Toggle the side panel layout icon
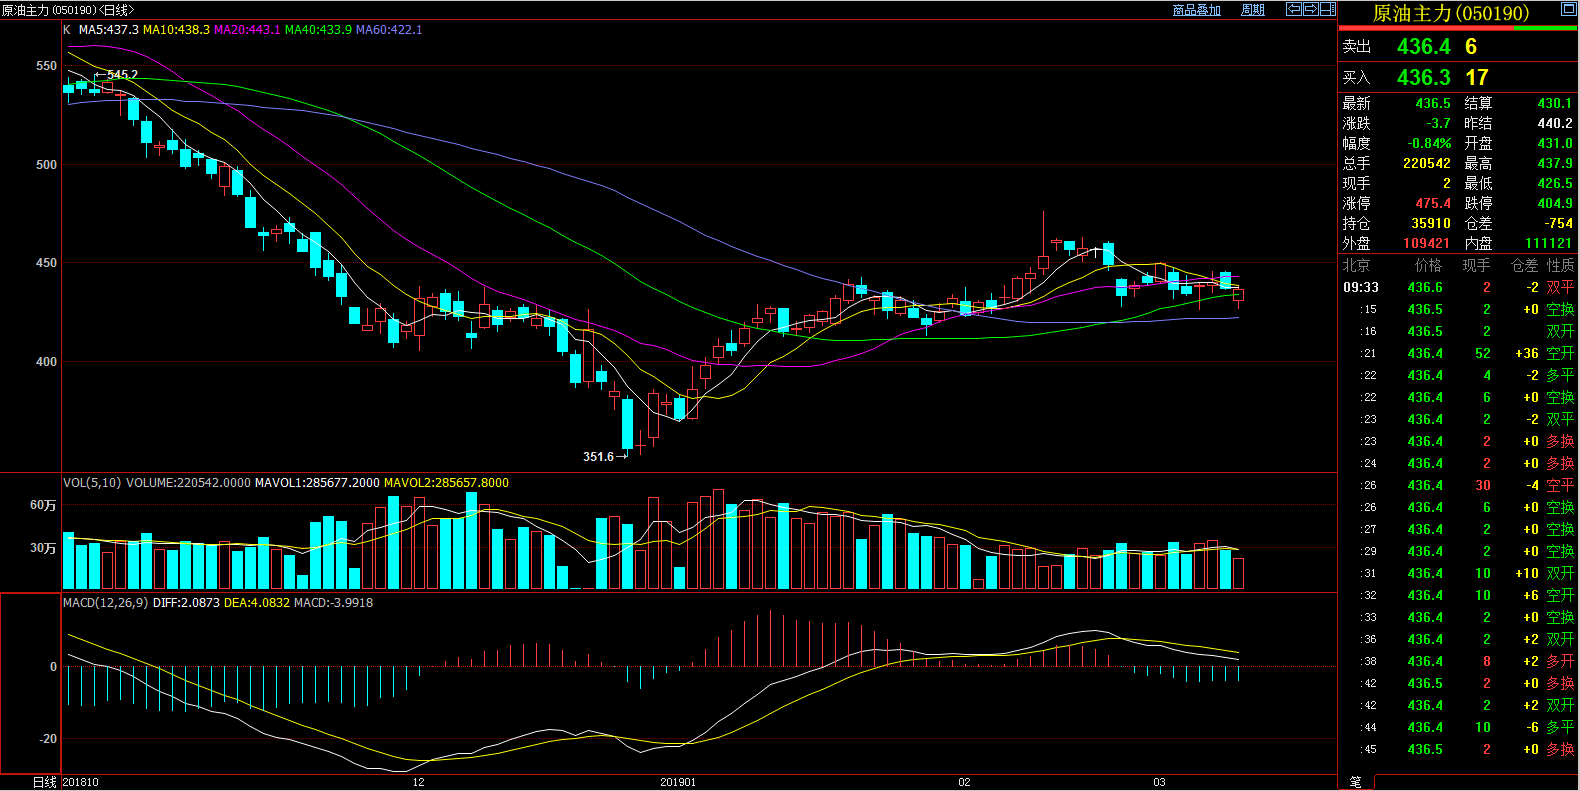This screenshot has width=1580, height=791. coord(1328,9)
